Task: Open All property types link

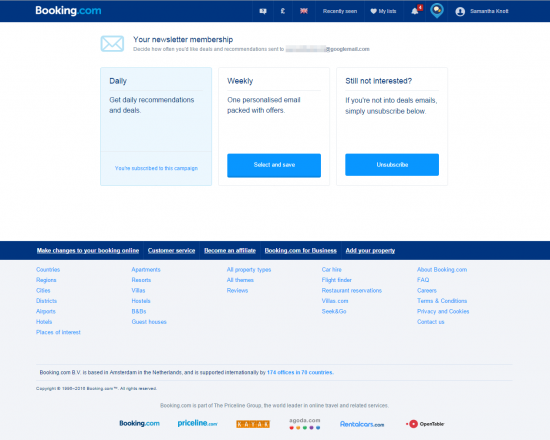Action: 249,269
